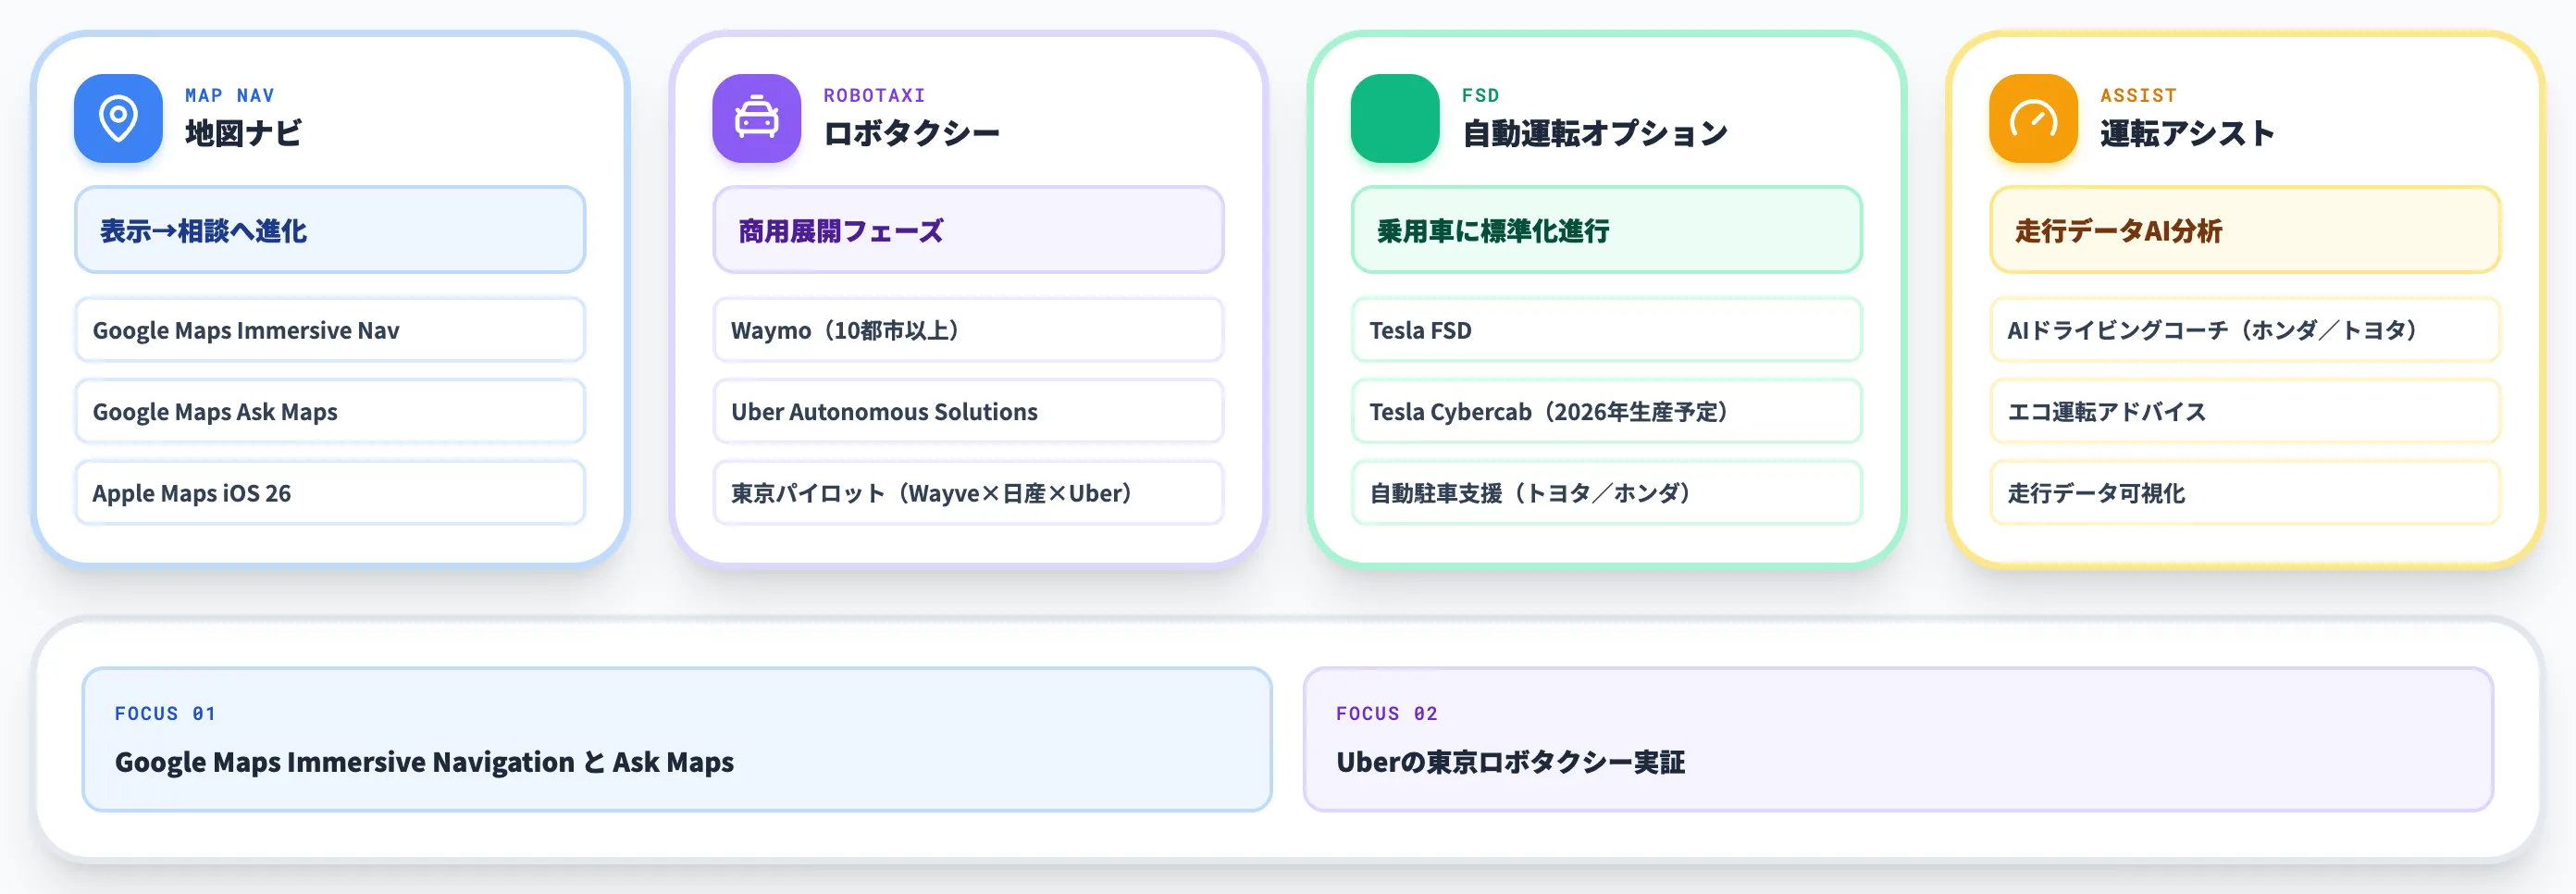This screenshot has width=2576, height=894.
Task: Select エコ運転アドバイス item
Action: tap(2245, 411)
